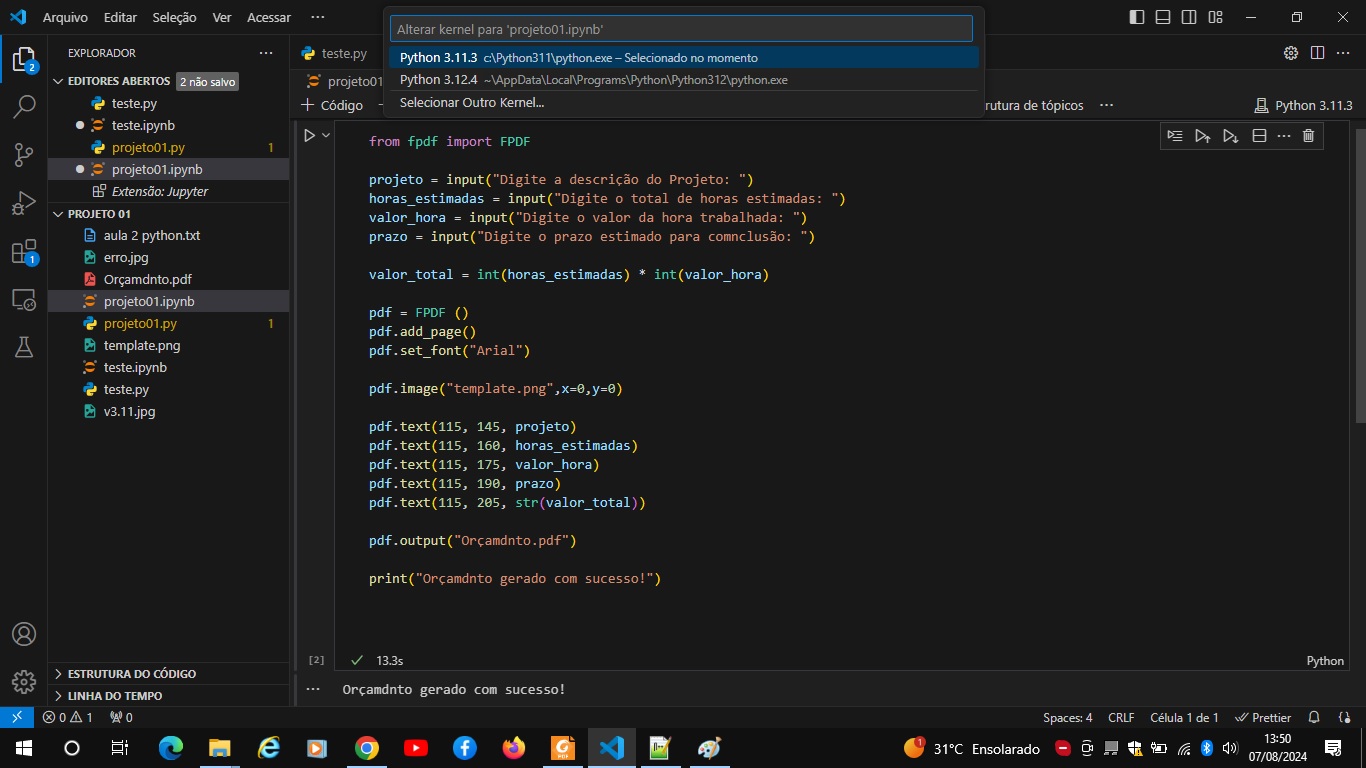Open the Testing flask icon
The image size is (1366, 768).
[x=24, y=346]
